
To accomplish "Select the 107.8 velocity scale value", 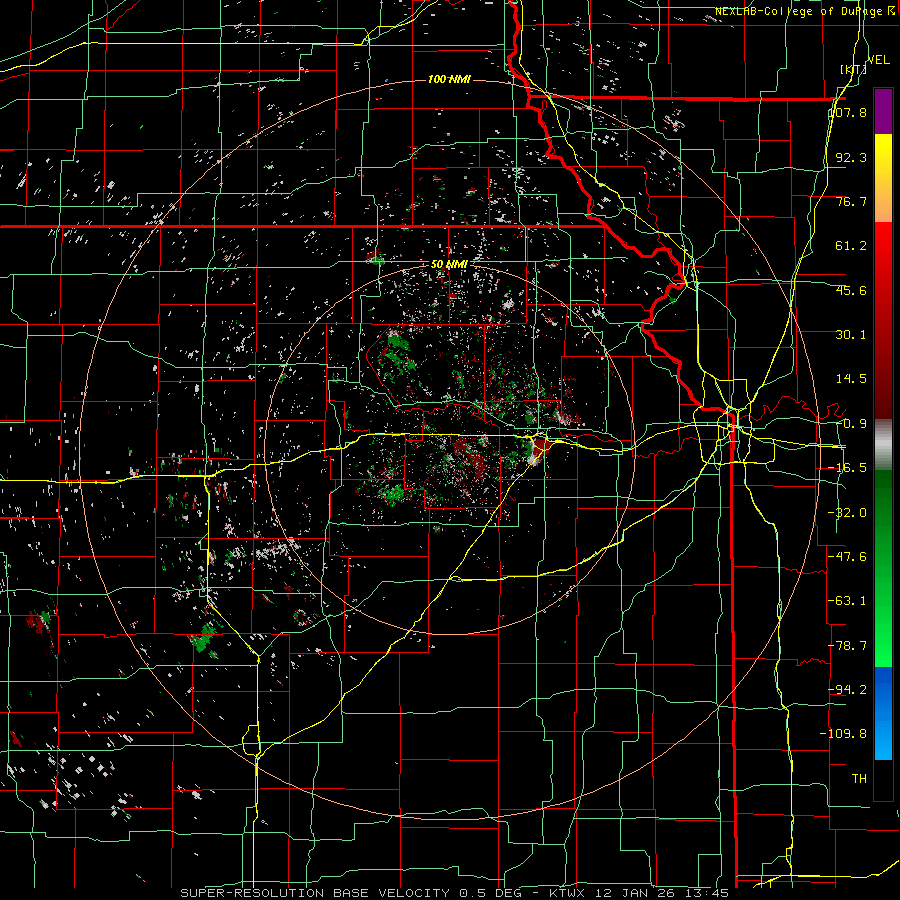I will coord(848,112).
